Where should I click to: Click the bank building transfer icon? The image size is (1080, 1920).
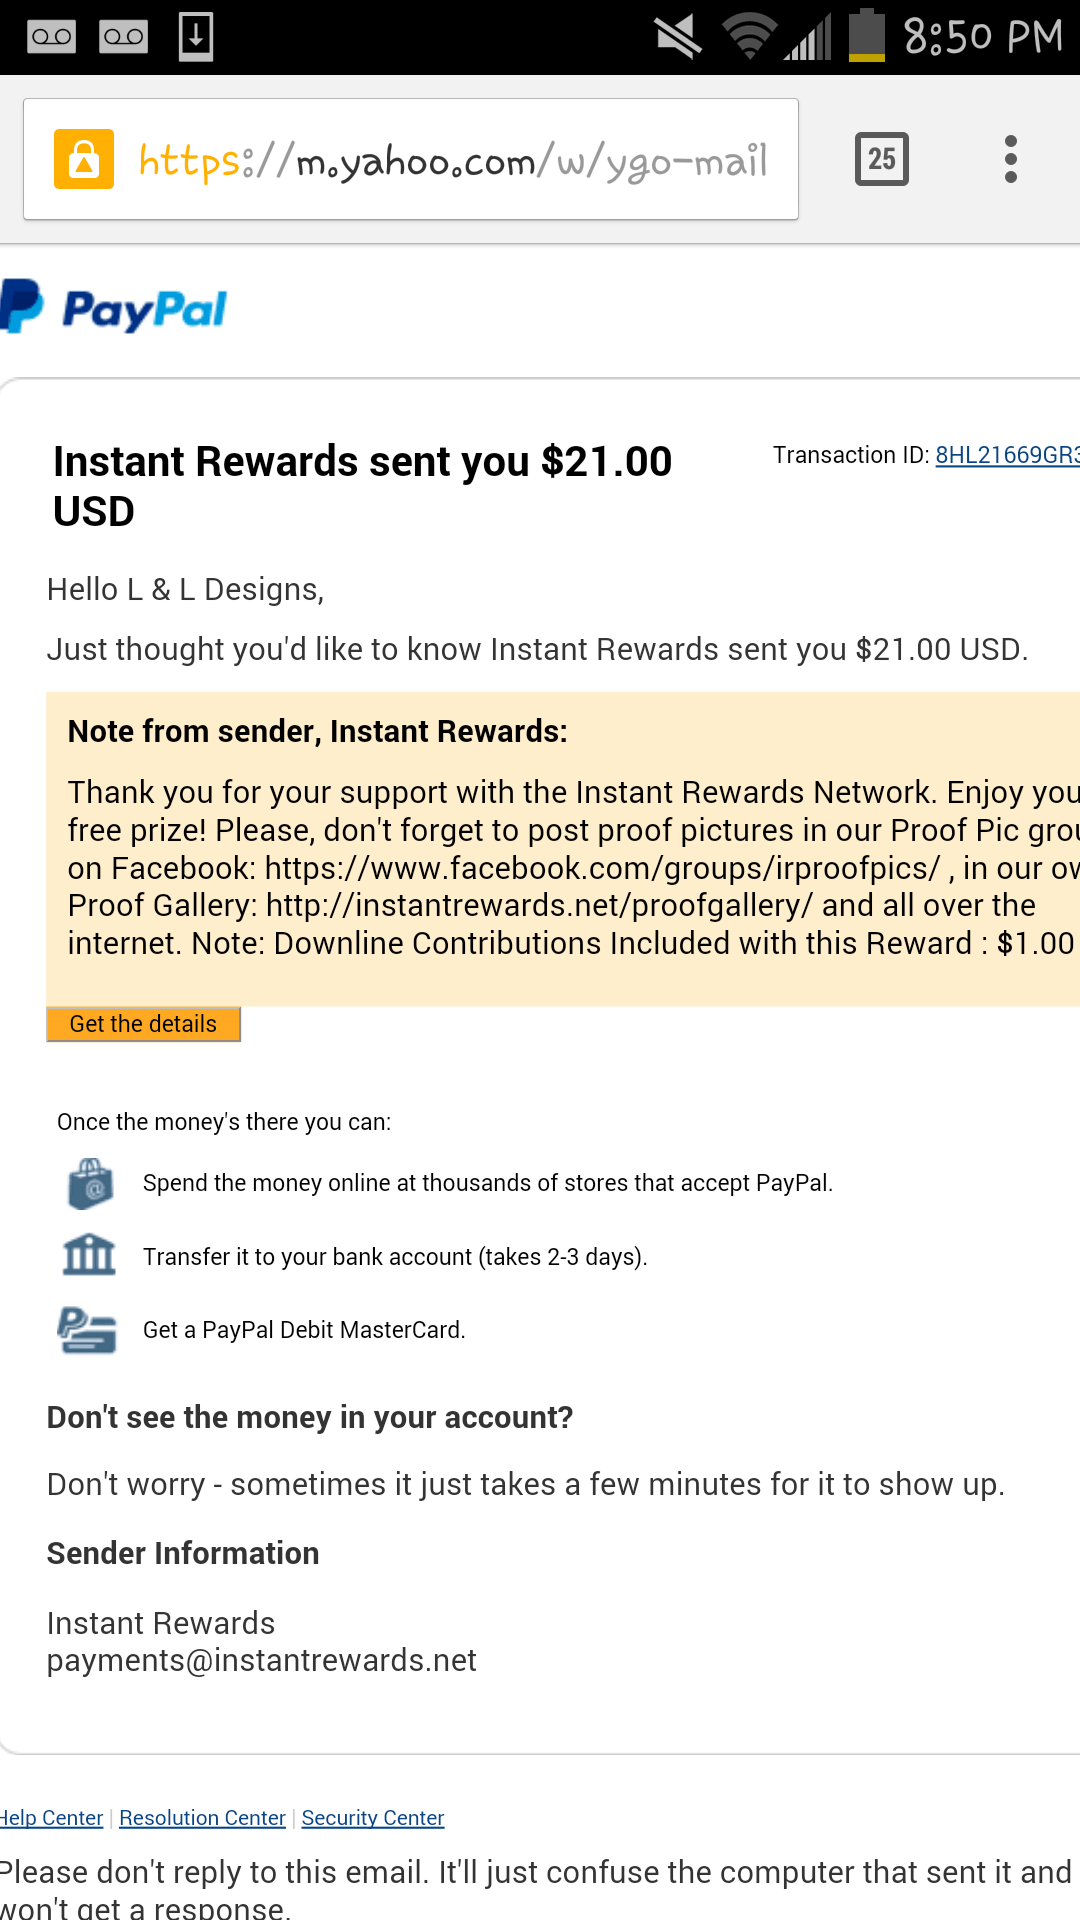point(89,1255)
